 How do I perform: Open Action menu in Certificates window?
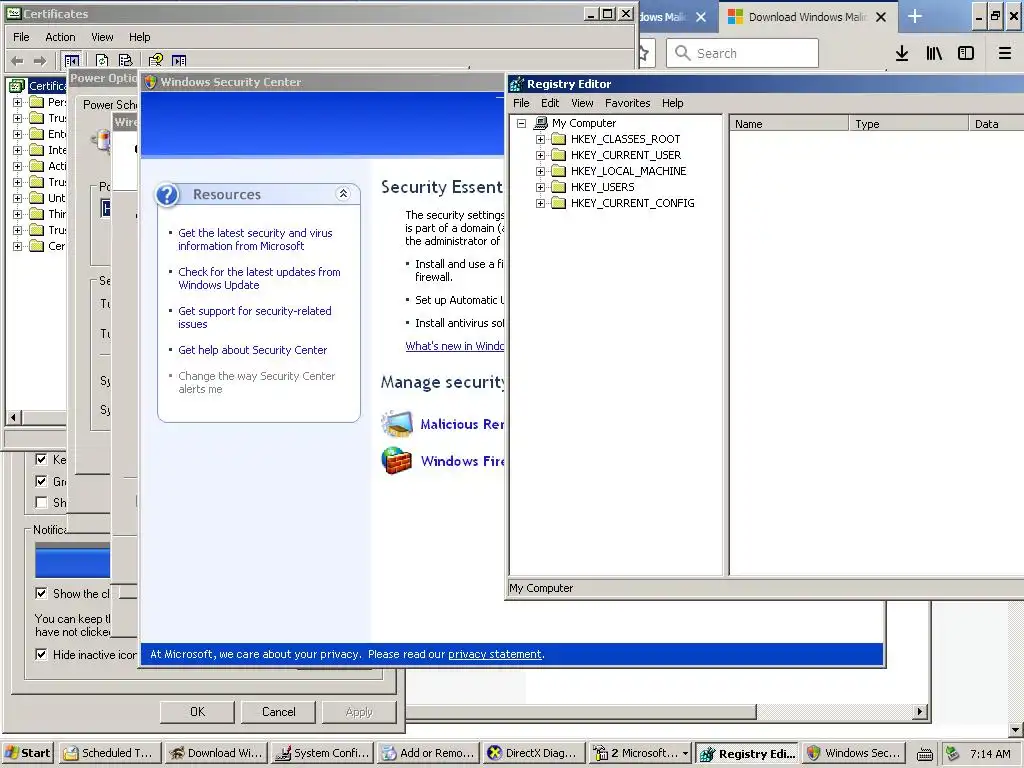click(x=60, y=37)
